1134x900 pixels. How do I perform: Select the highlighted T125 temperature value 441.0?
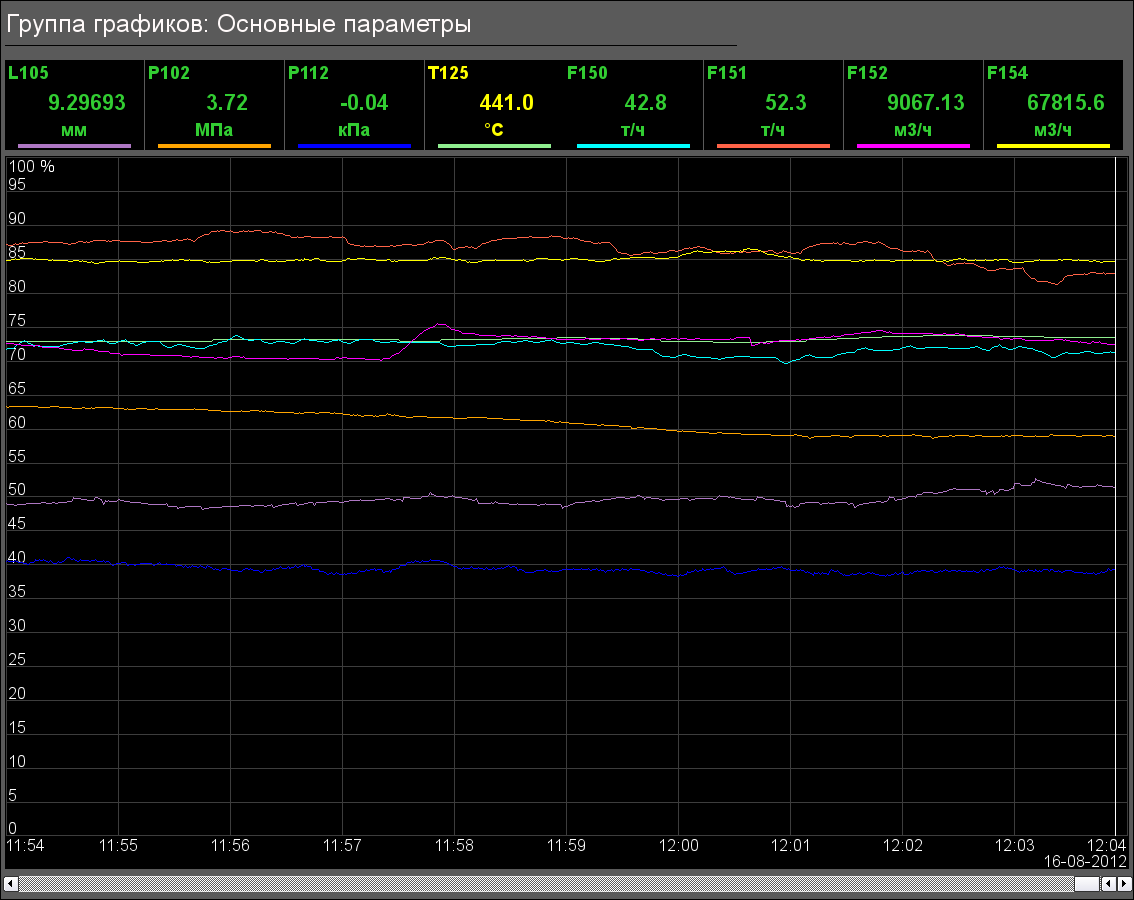point(506,103)
